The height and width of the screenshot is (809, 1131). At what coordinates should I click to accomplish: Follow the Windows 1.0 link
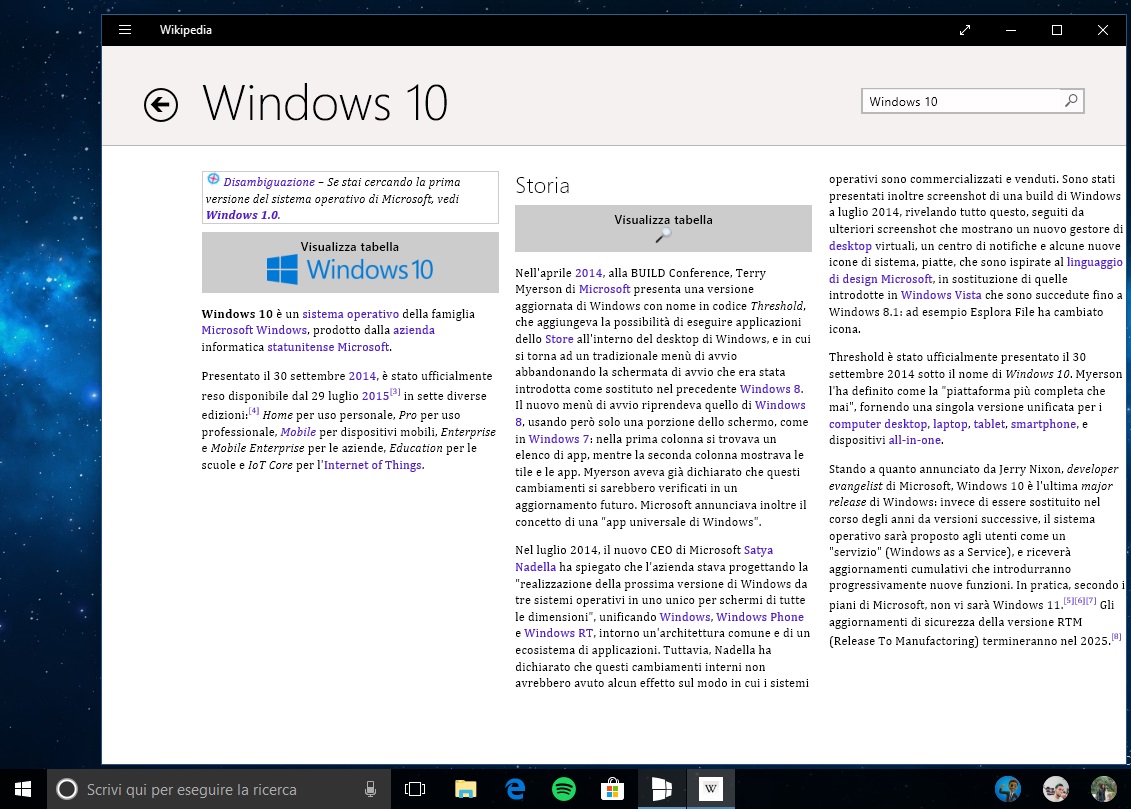[242, 215]
